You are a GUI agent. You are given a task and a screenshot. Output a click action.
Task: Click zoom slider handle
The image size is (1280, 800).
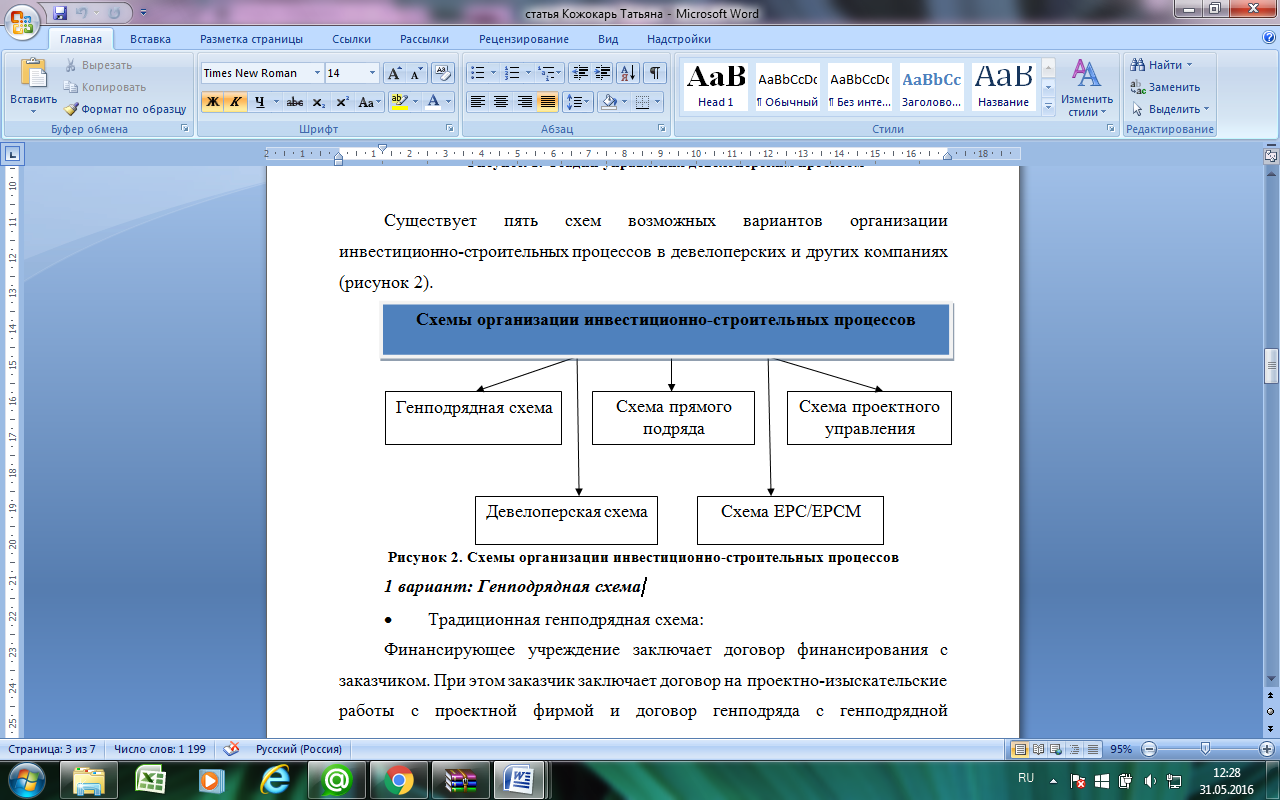pos(1205,749)
